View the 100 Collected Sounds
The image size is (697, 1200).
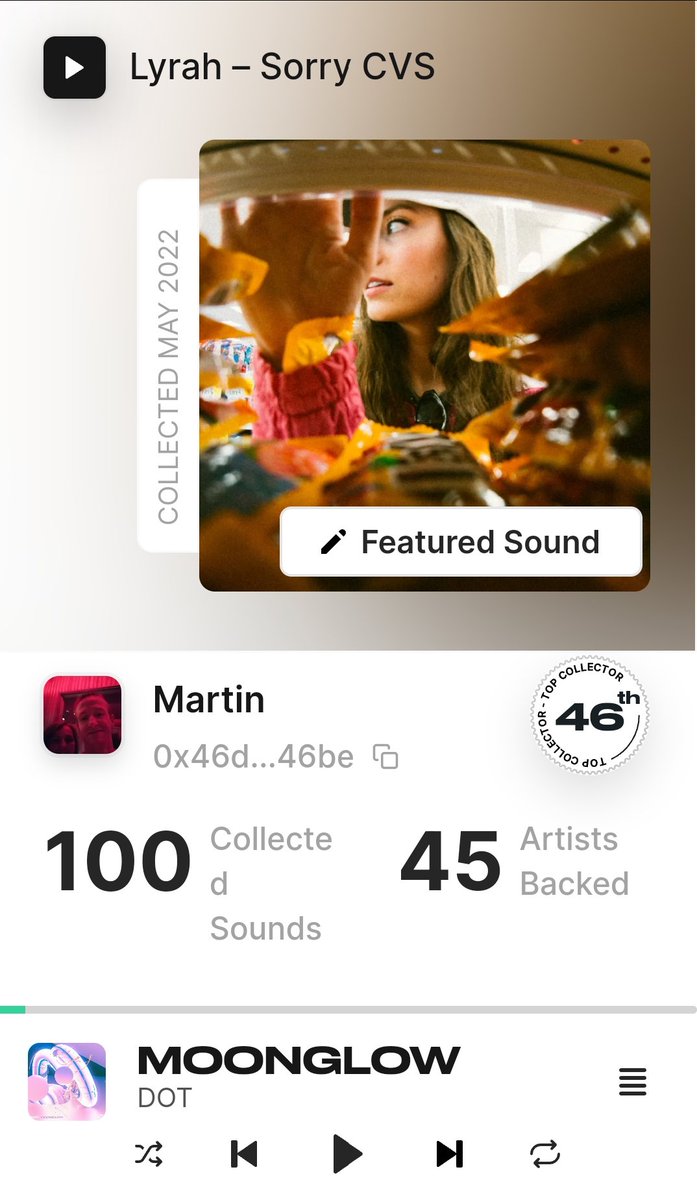pyautogui.click(x=188, y=884)
